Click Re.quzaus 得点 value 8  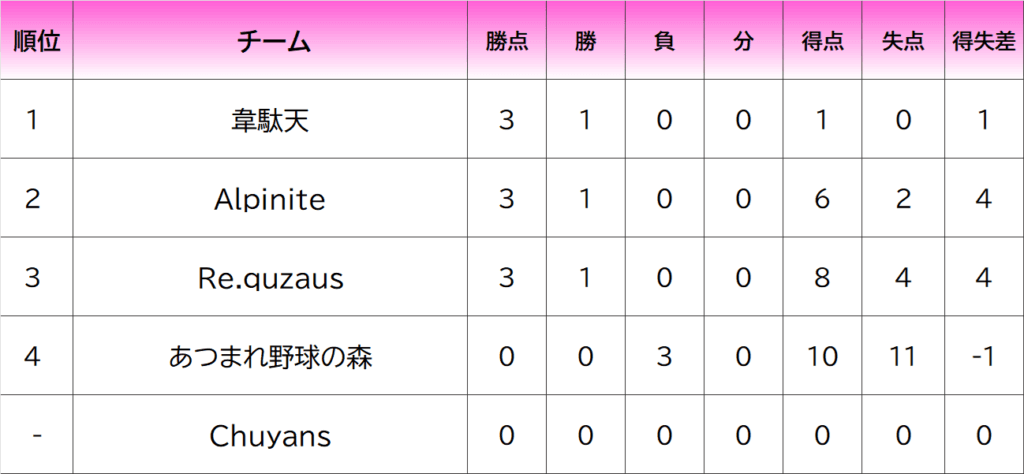(x=822, y=278)
